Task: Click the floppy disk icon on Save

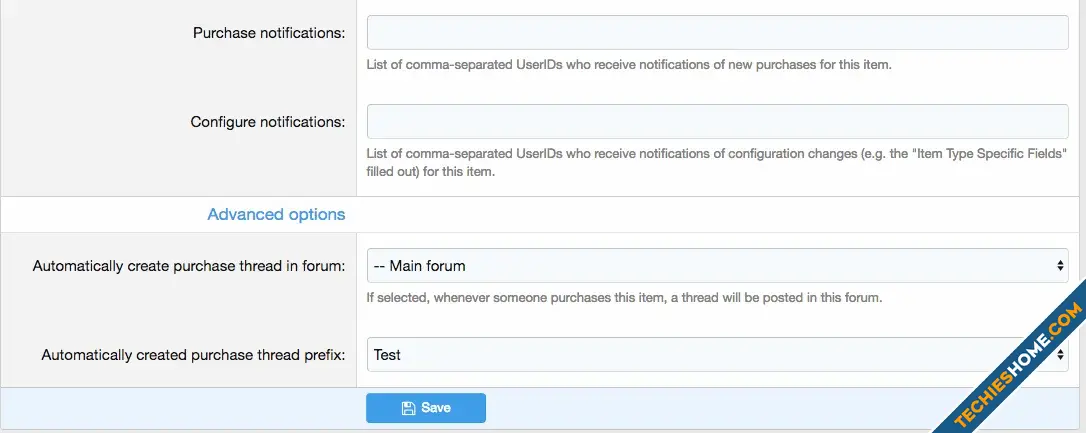Action: pyautogui.click(x=408, y=408)
